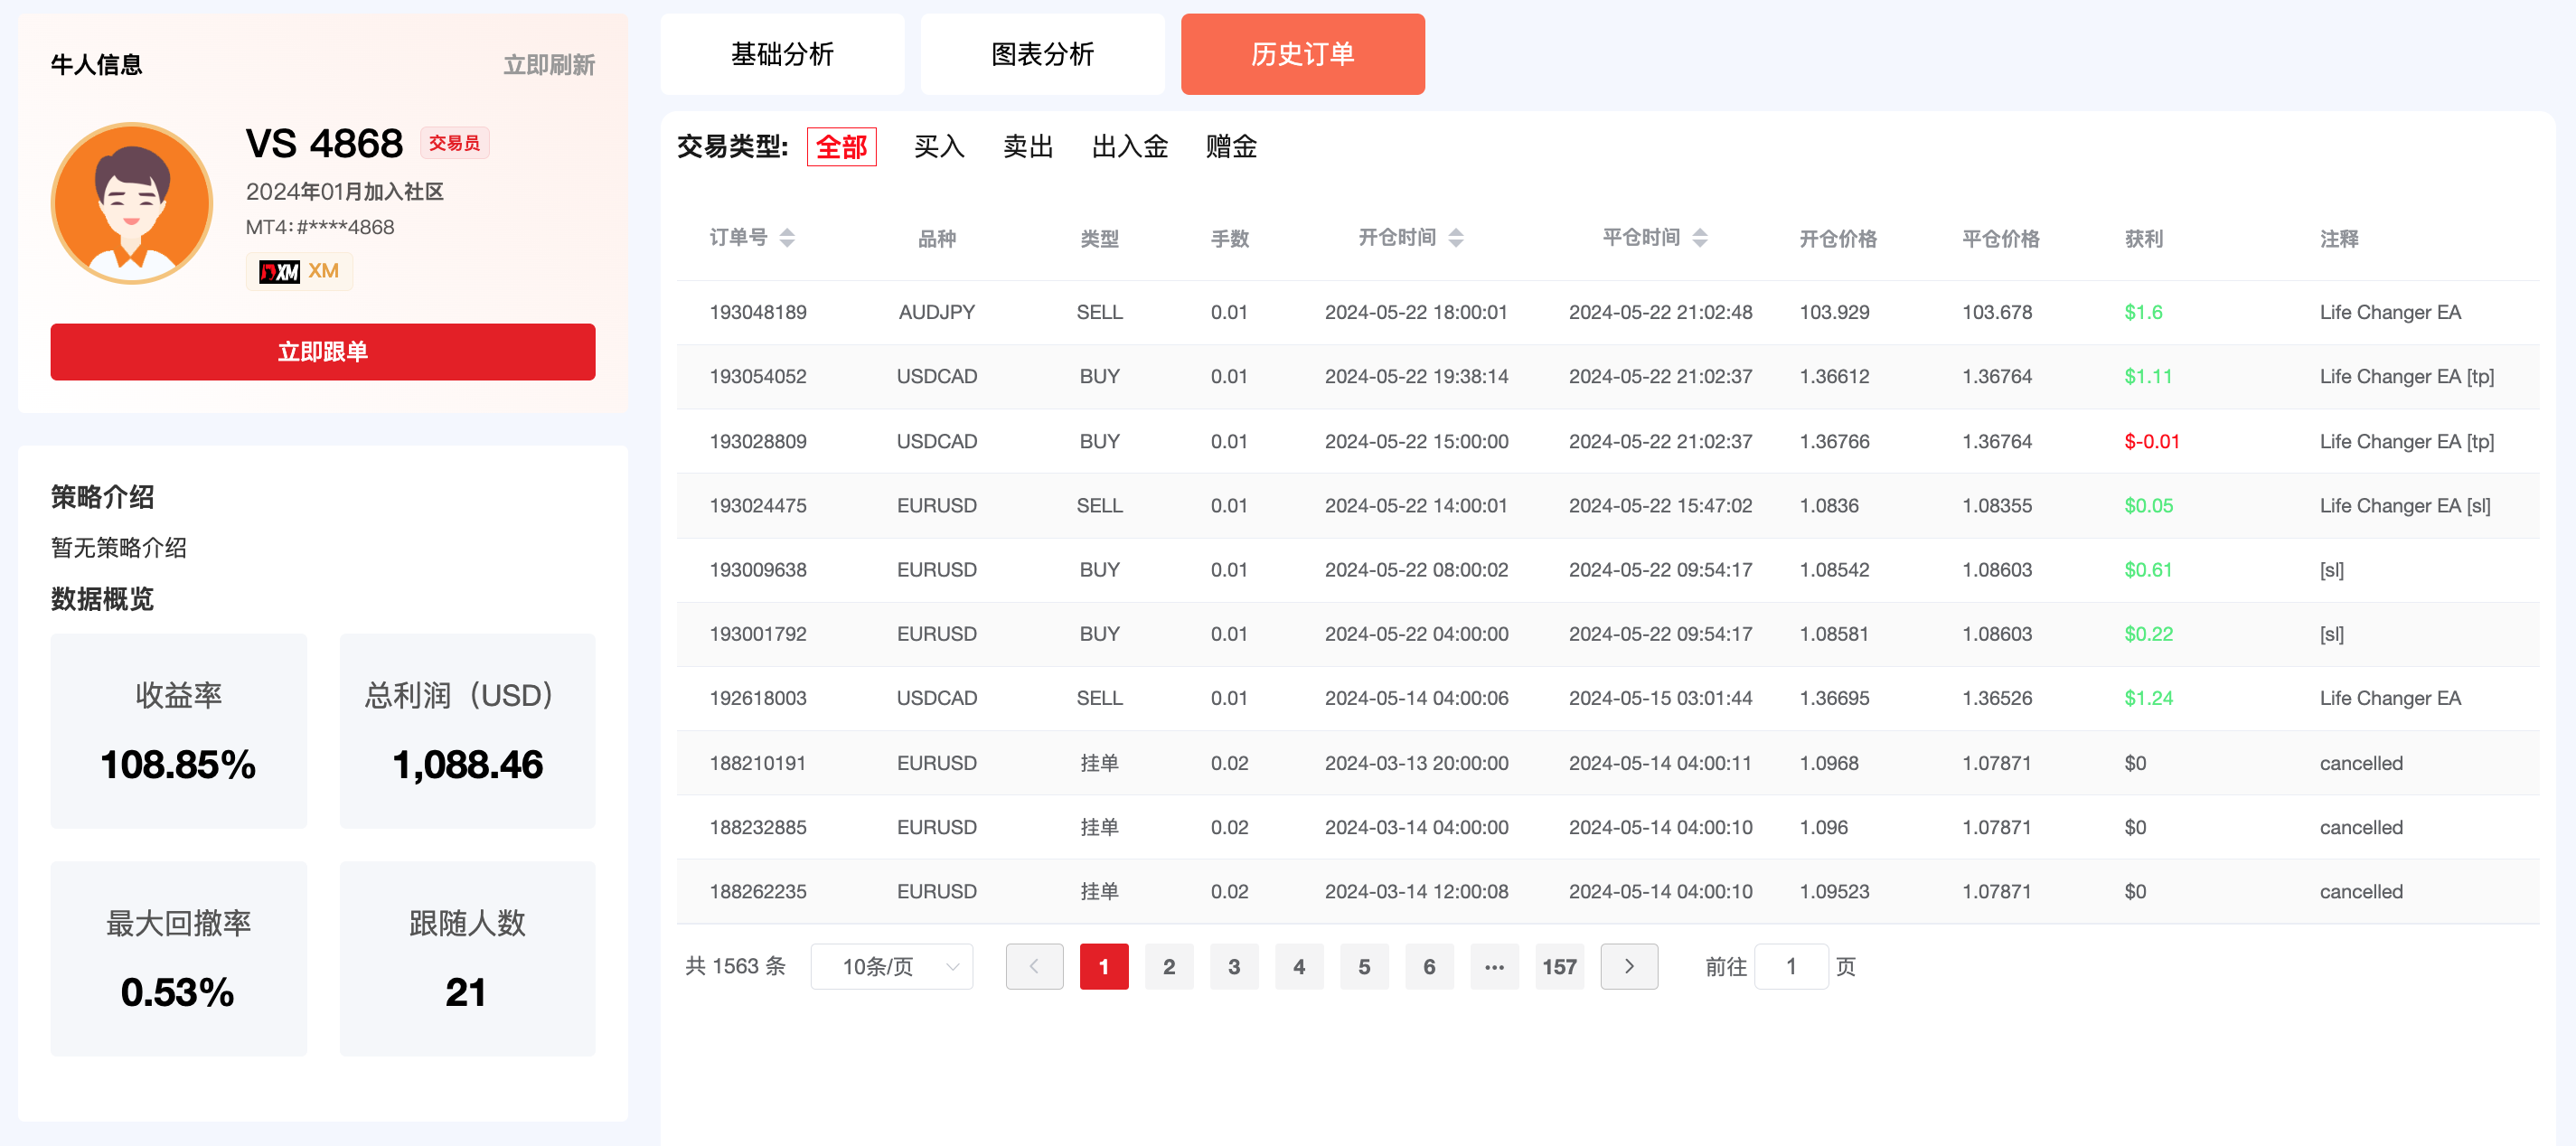
Task: Go to next page with the chevron arrow
Action: tap(1629, 966)
